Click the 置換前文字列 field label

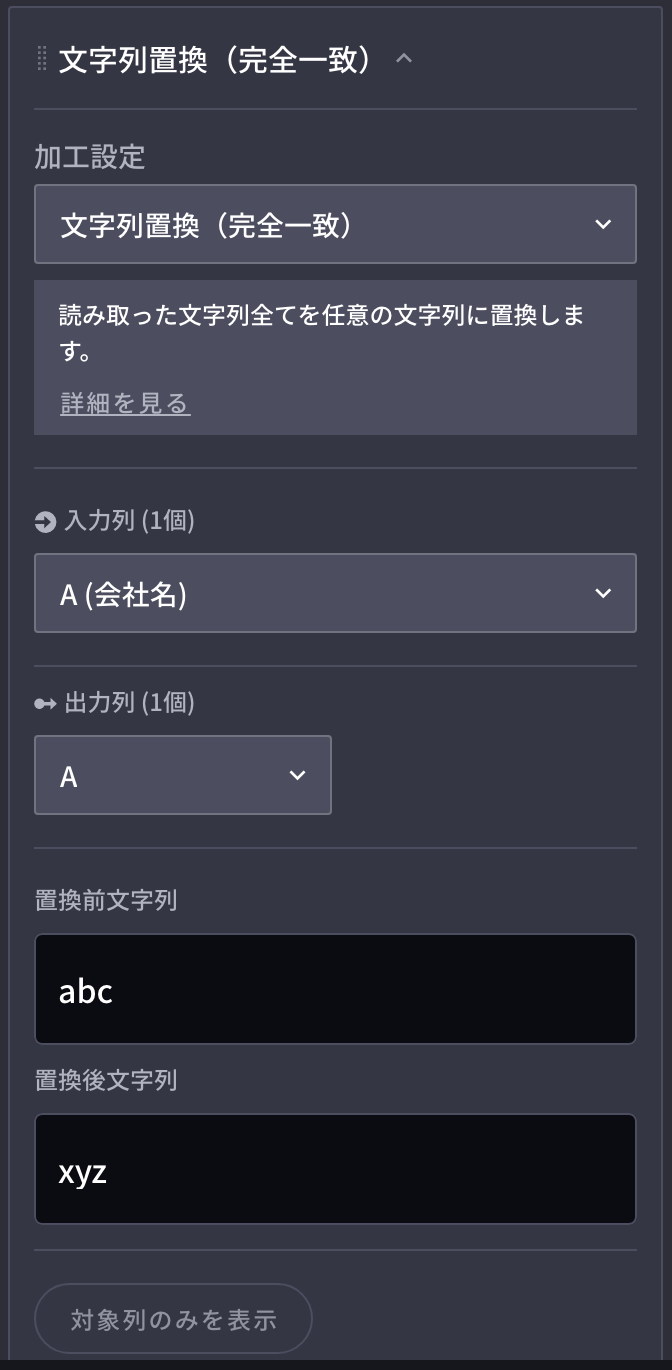pyautogui.click(x=106, y=900)
